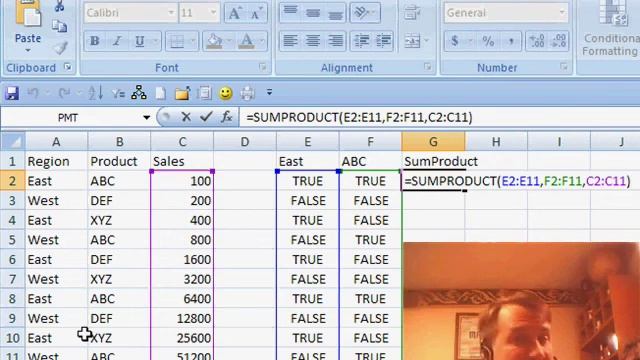Toggle Underline formatting
The image size is (640, 360).
(140, 41)
